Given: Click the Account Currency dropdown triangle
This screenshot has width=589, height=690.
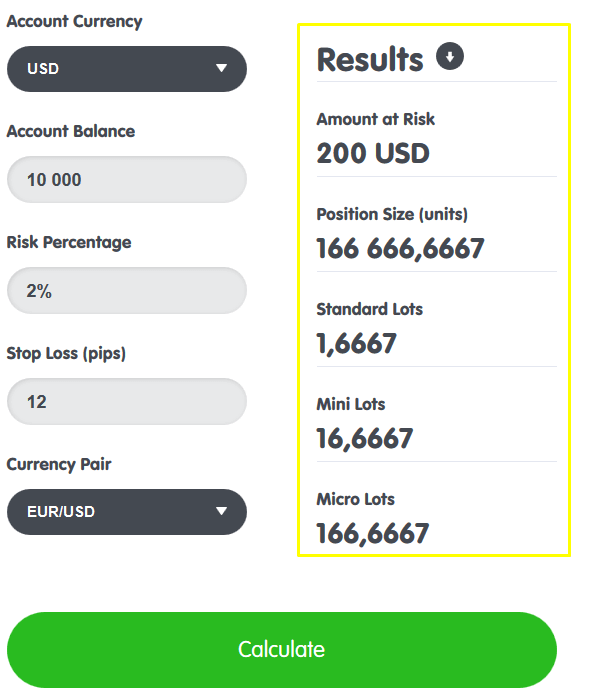Looking at the screenshot, I should click(221, 68).
